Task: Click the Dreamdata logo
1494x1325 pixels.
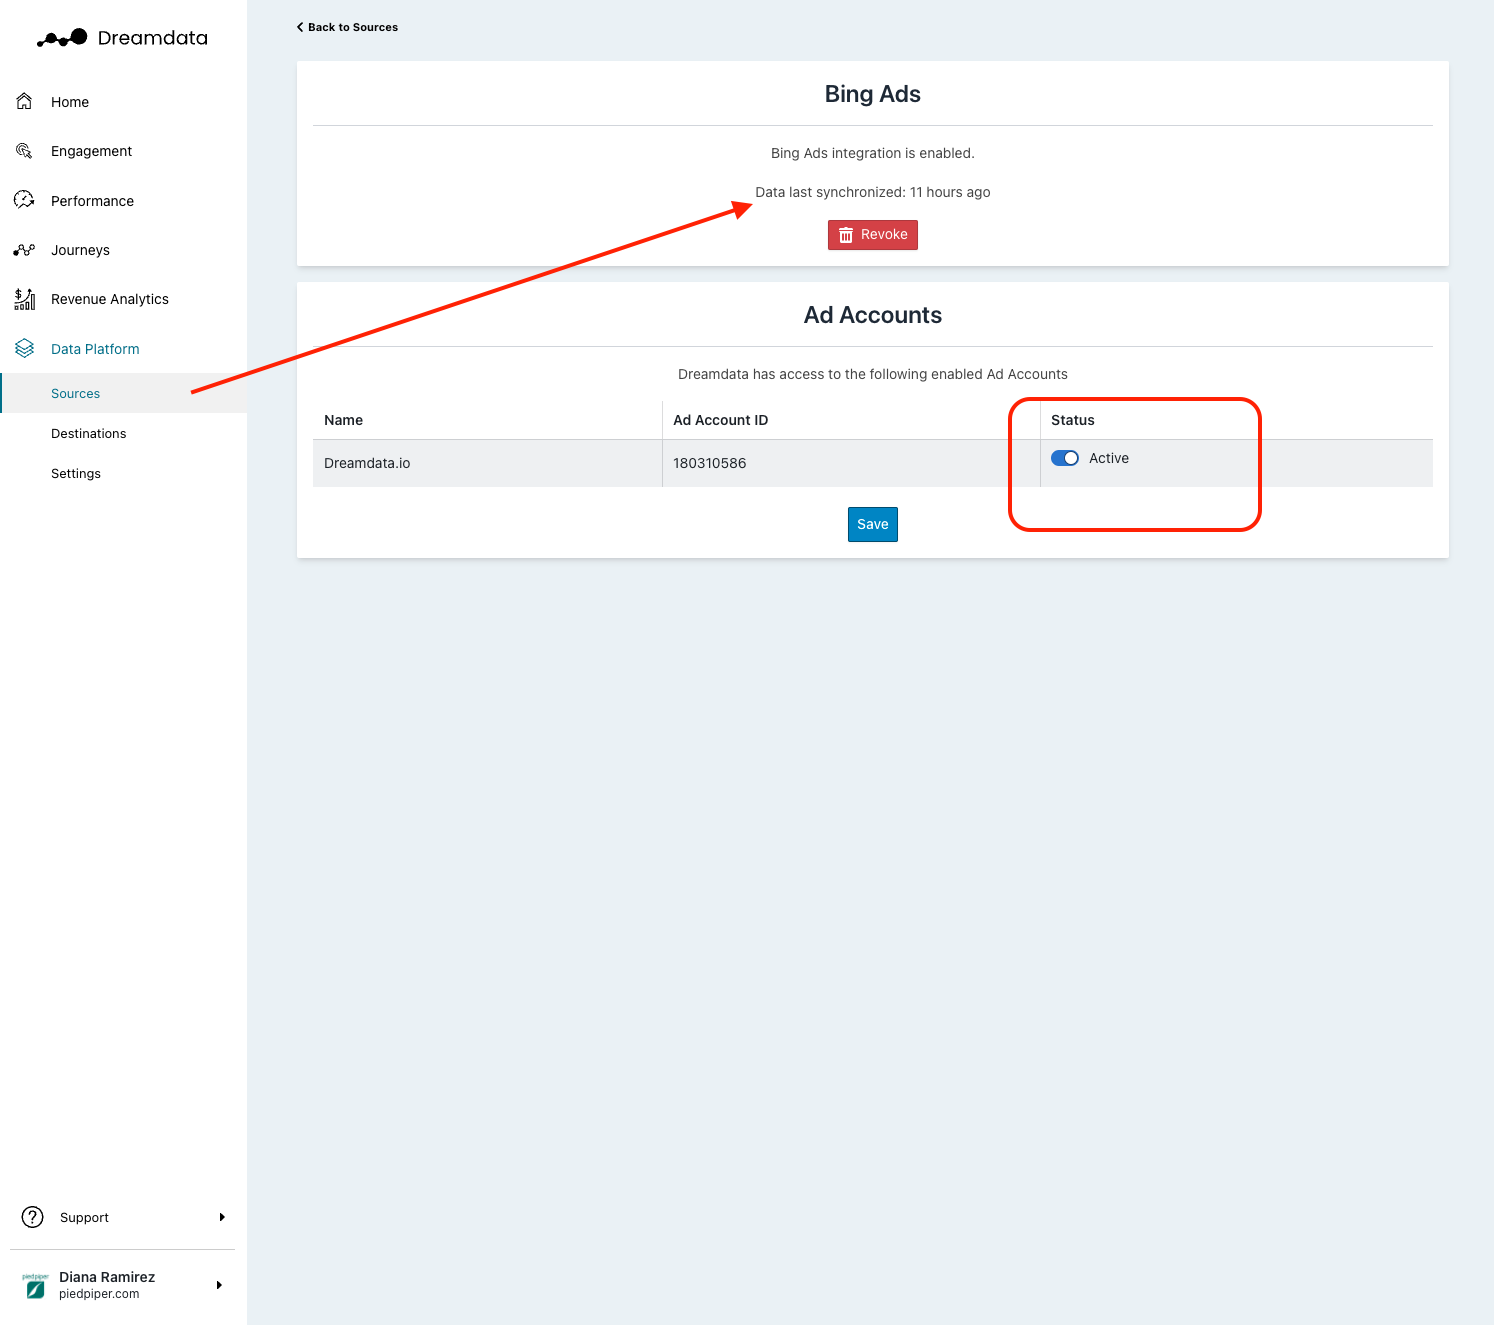Action: (123, 38)
